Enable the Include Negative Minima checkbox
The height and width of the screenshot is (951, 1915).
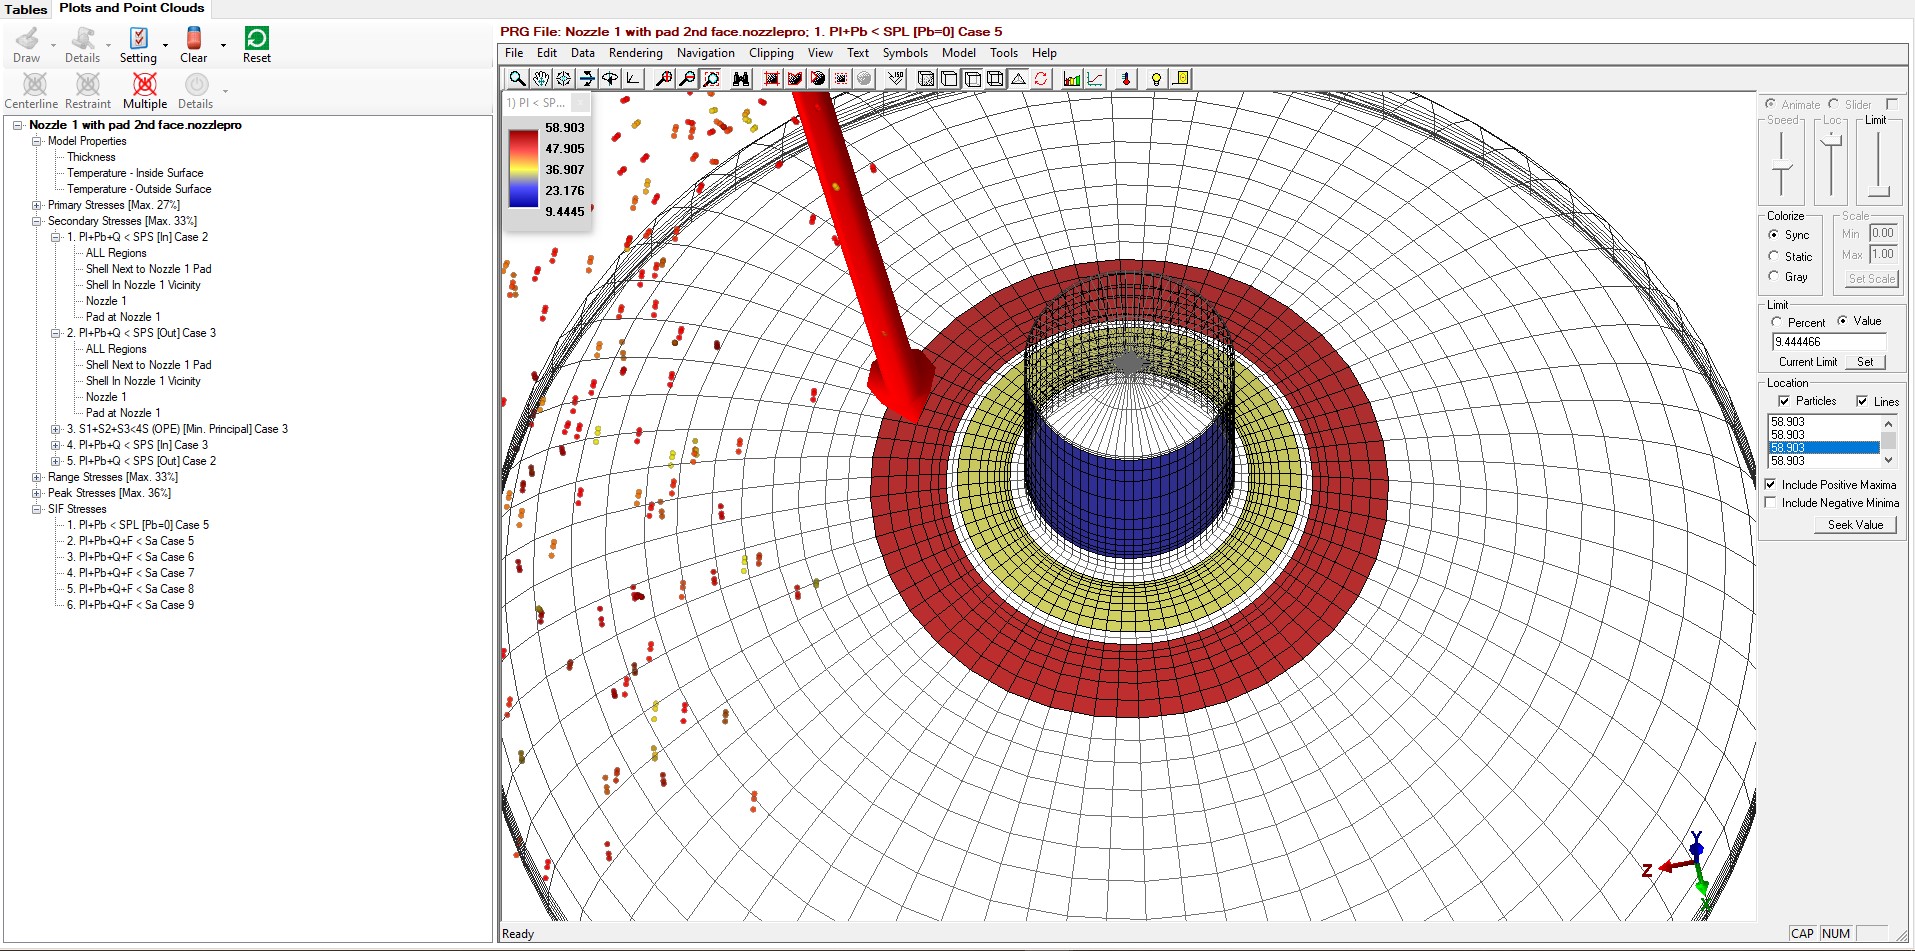point(1771,503)
